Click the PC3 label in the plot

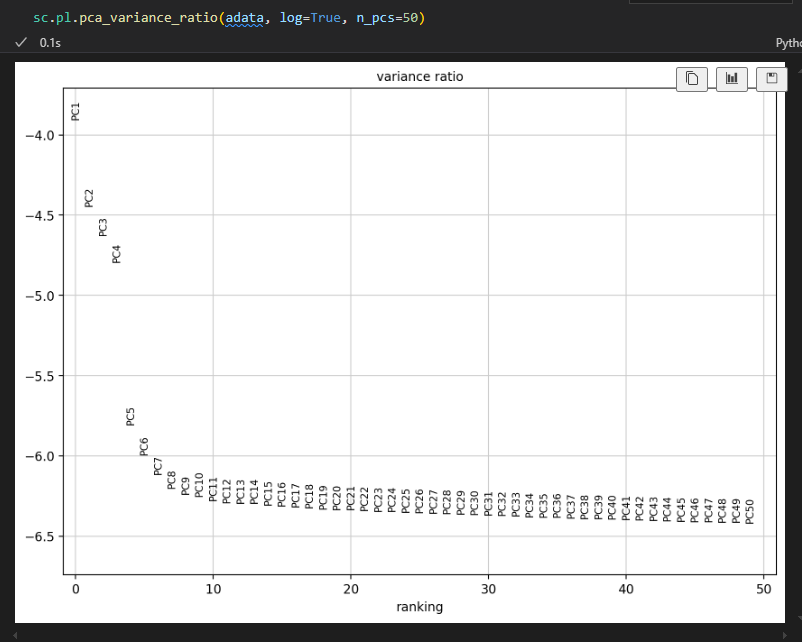103,227
